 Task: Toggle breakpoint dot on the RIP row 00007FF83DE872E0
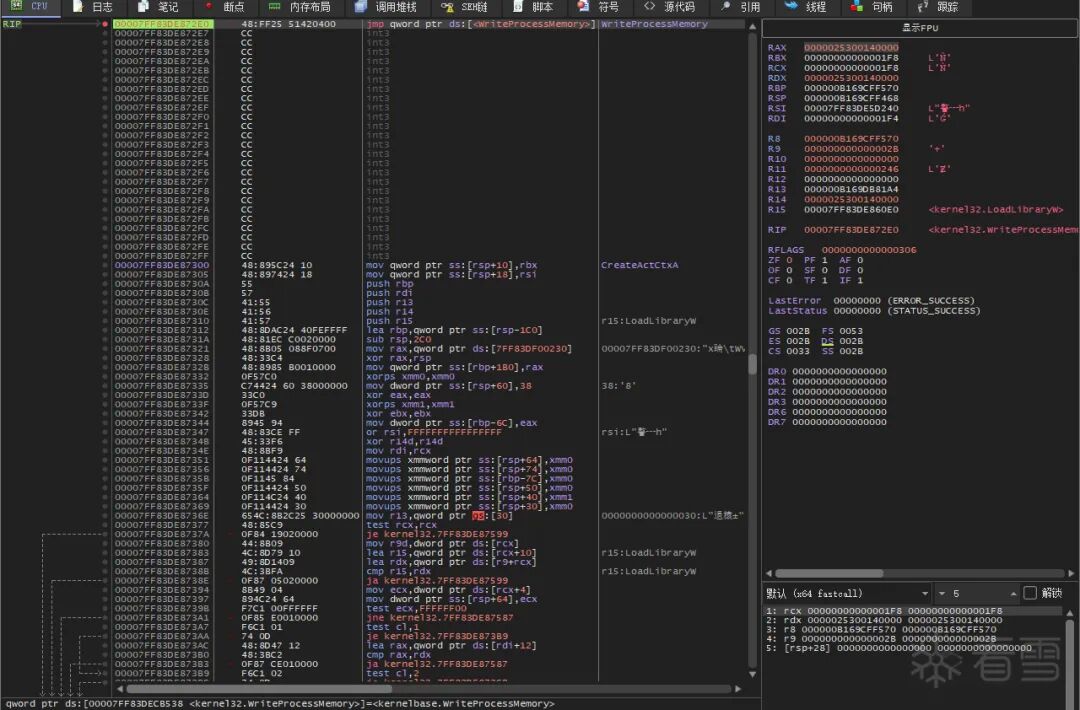coord(105,24)
